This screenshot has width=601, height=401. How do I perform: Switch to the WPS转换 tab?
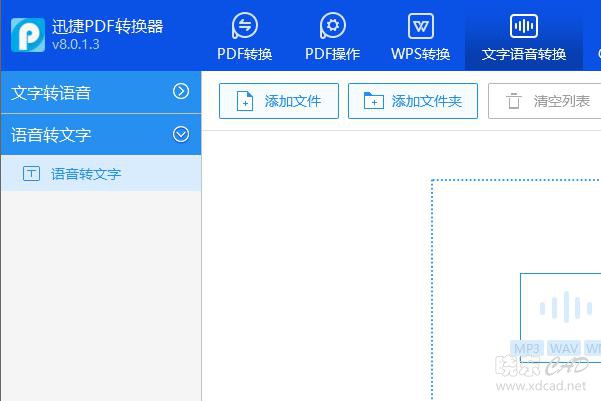[420, 36]
